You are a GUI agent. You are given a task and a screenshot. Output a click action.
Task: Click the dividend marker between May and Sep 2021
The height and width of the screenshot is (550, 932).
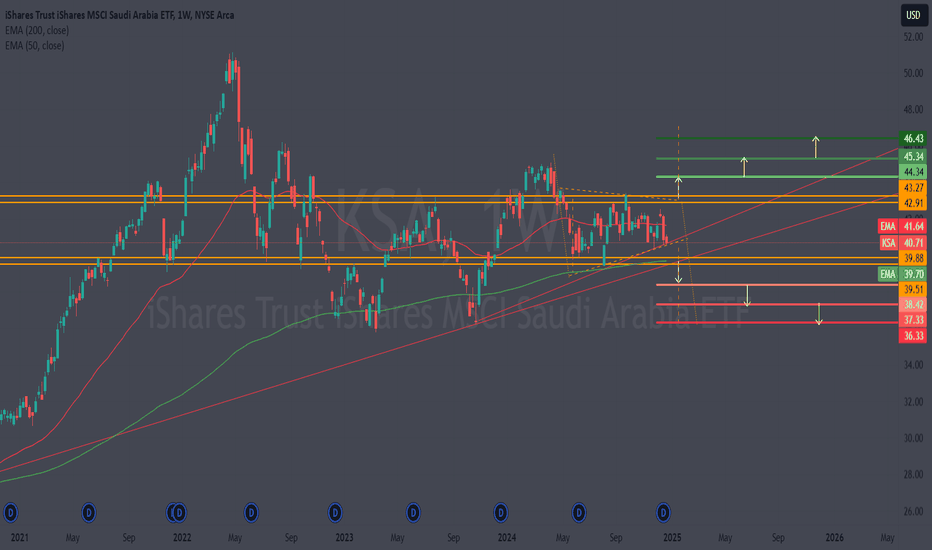click(x=89, y=512)
